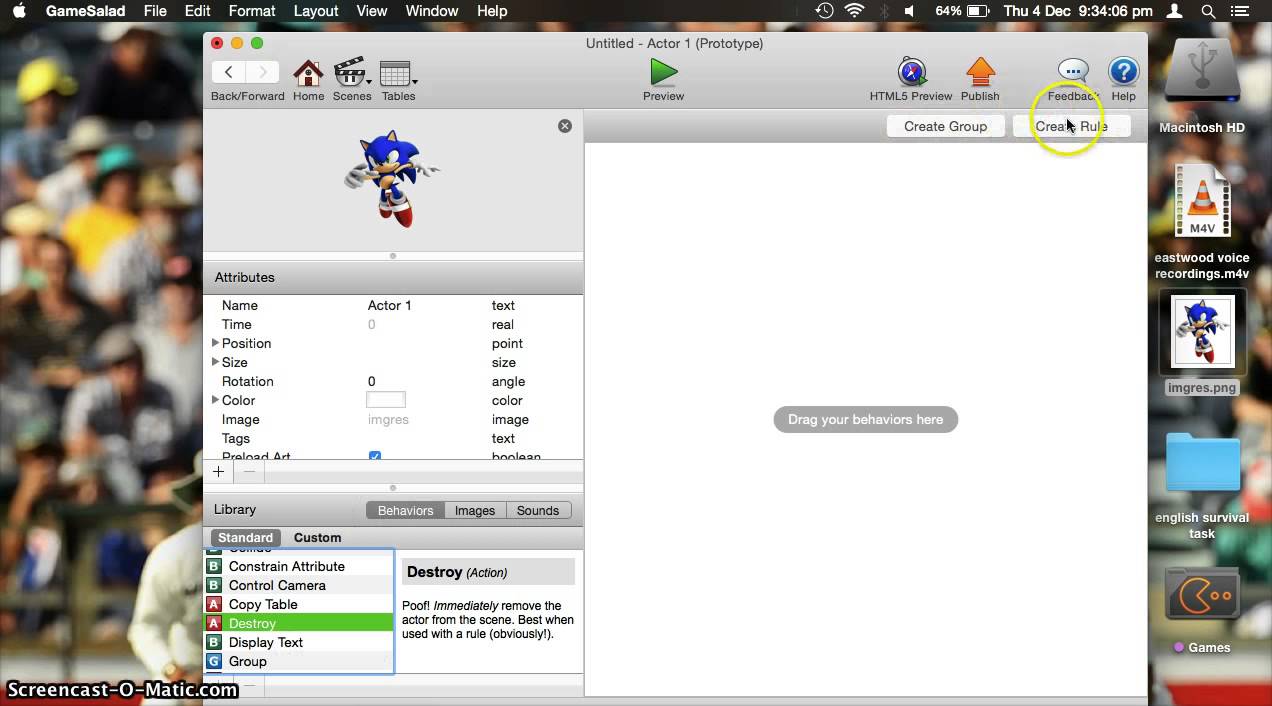Open the Scenes dropdown arrow

point(369,81)
